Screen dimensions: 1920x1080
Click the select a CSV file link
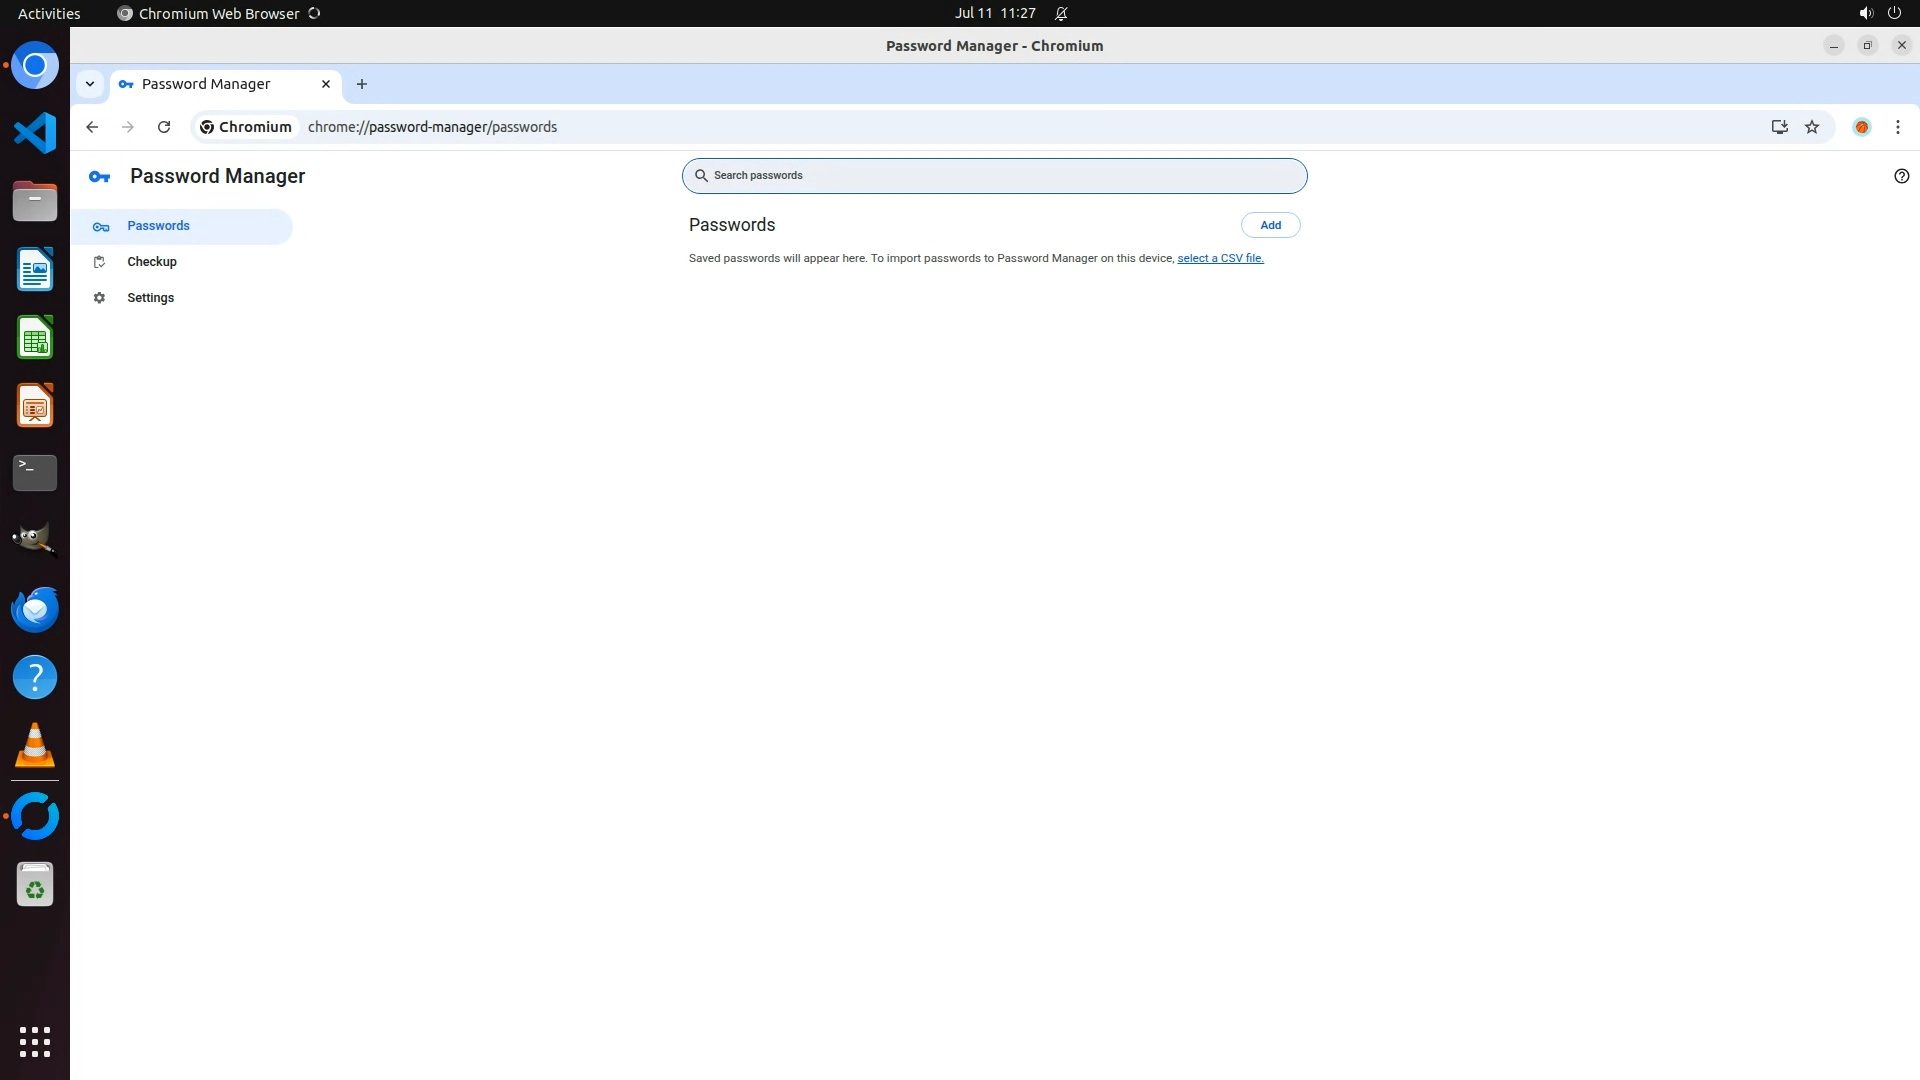(1220, 258)
